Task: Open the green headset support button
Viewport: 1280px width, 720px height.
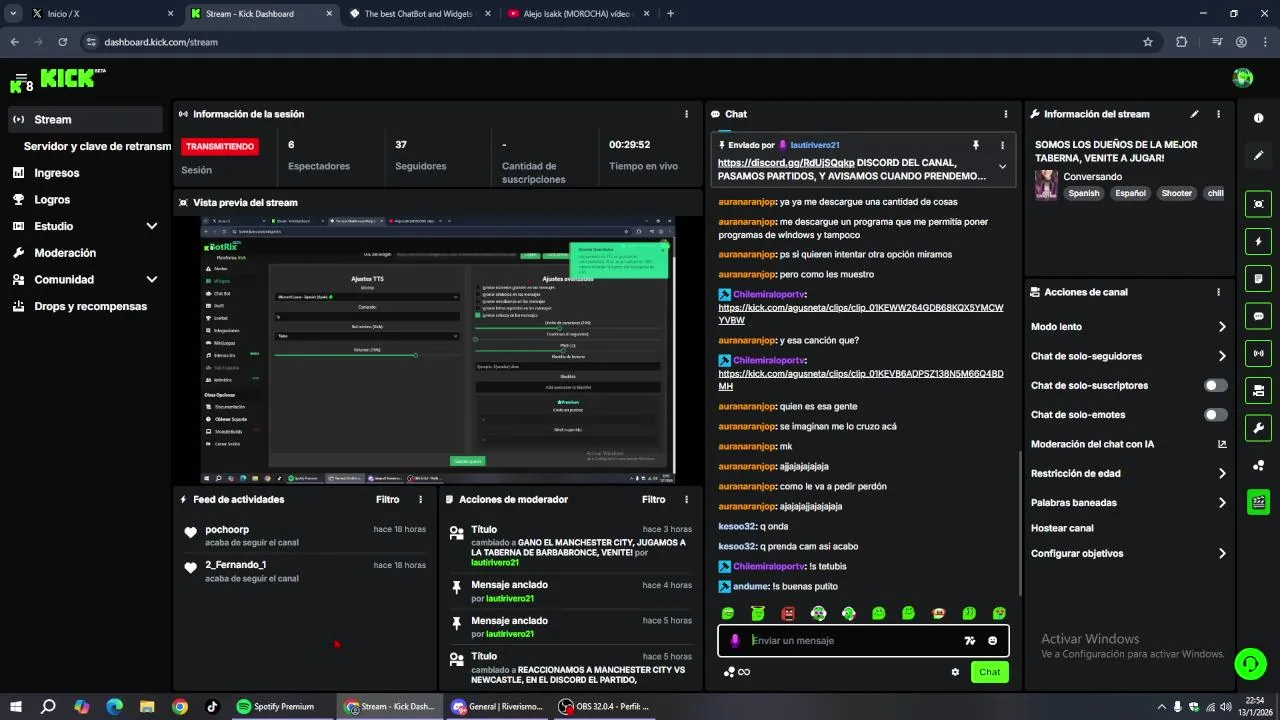Action: [1249, 663]
